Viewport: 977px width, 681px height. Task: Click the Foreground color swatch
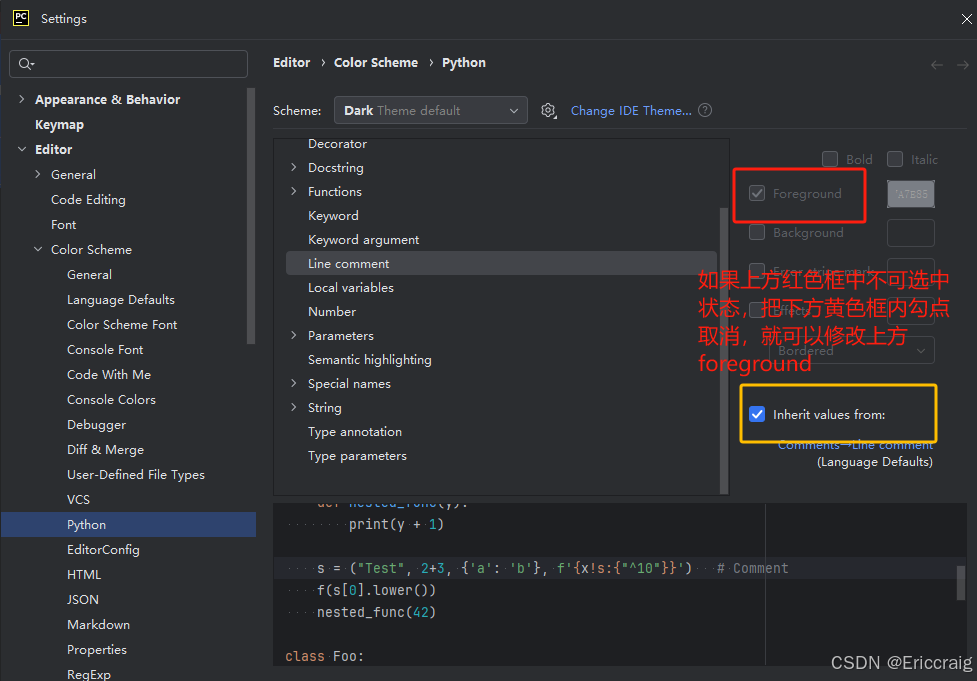tap(910, 194)
